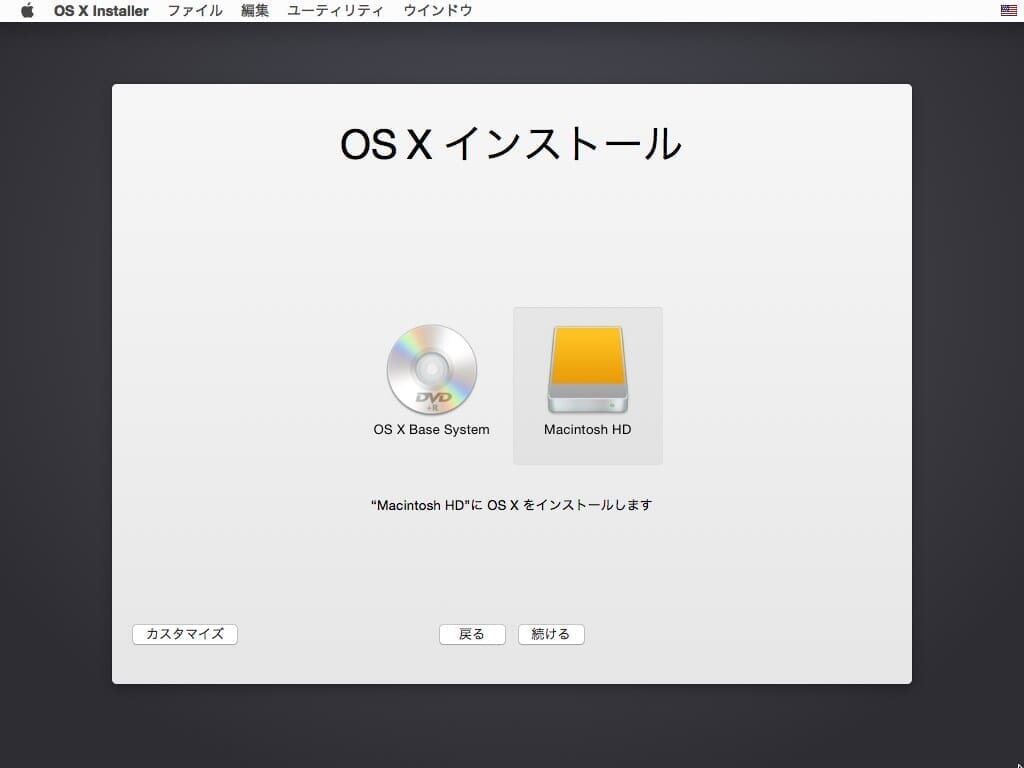
Task: Click the カスタマイズ button
Action: (x=185, y=634)
